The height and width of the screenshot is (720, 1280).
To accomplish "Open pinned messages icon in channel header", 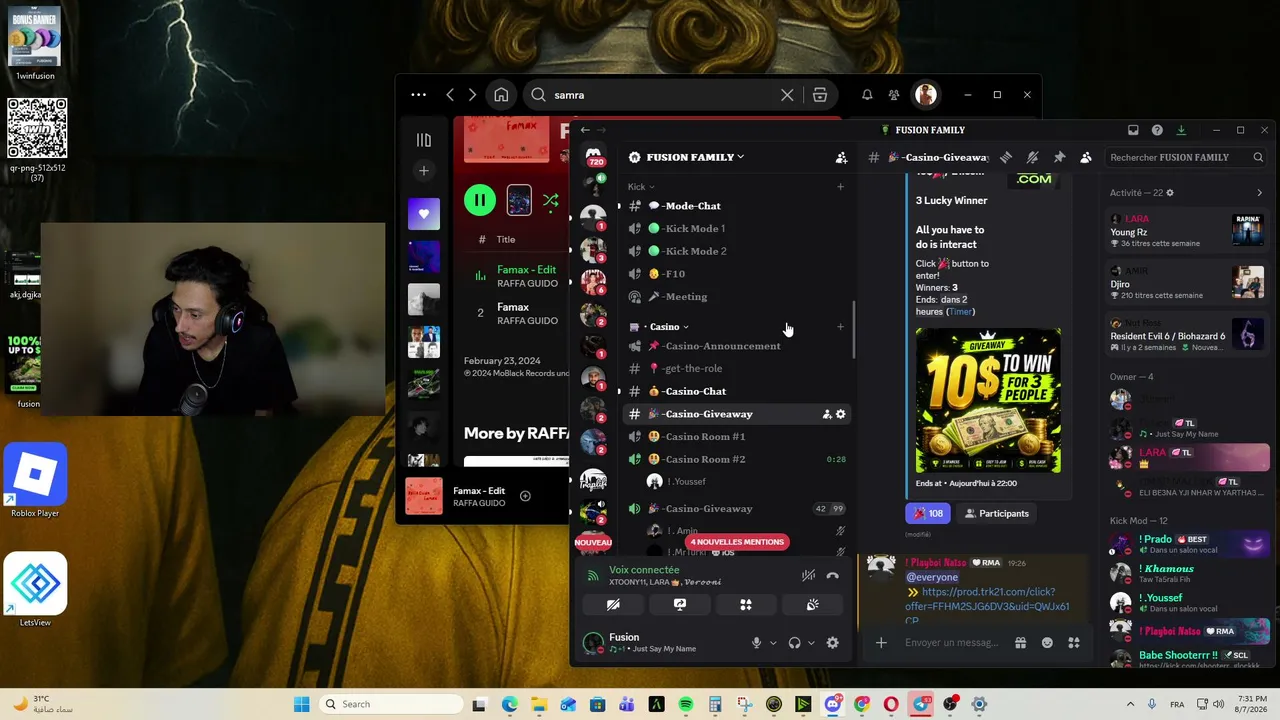I will [1059, 157].
